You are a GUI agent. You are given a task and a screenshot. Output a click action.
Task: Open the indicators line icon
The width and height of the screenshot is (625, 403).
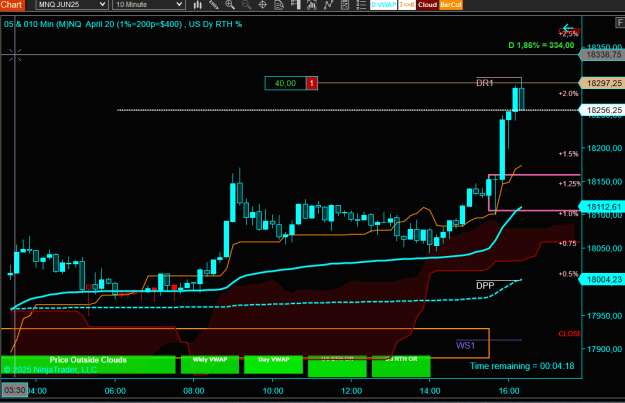click(328, 5)
